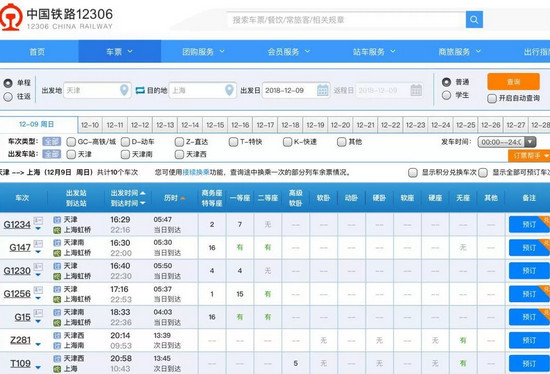The image size is (550, 374).
Task: Open the return date calendar icon
Action: coord(416,90)
